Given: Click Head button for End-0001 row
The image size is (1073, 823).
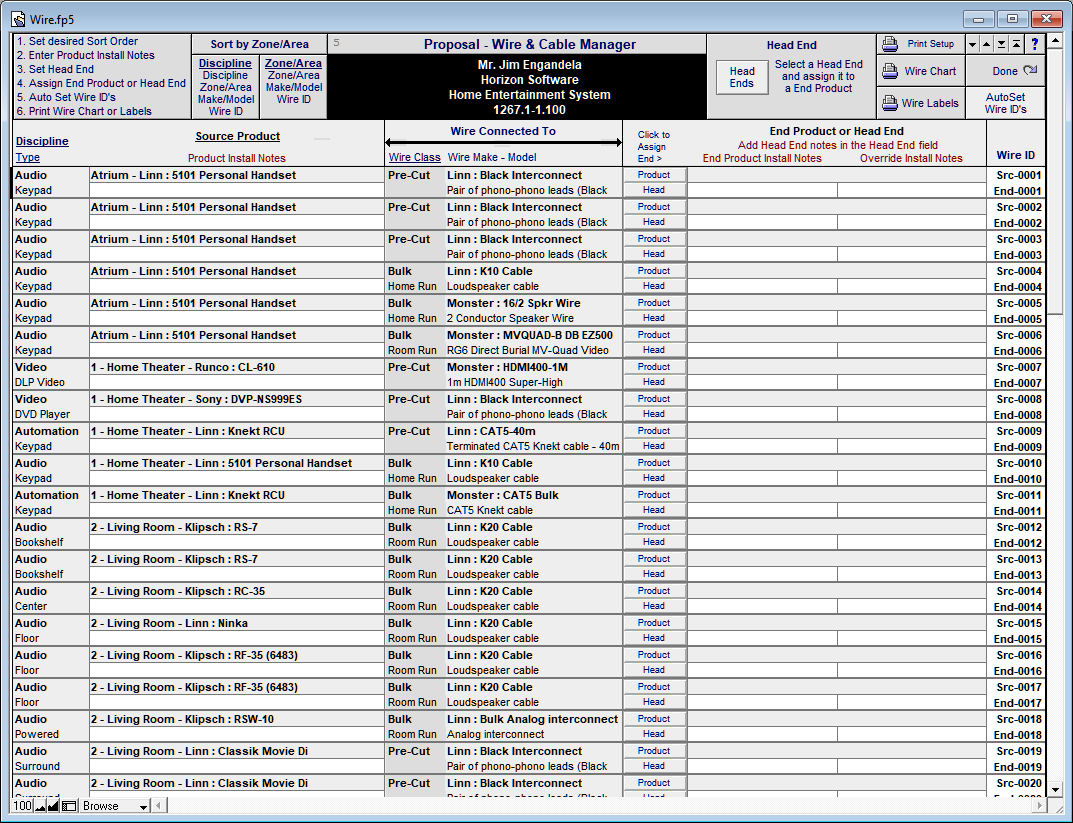Looking at the screenshot, I should [654, 190].
